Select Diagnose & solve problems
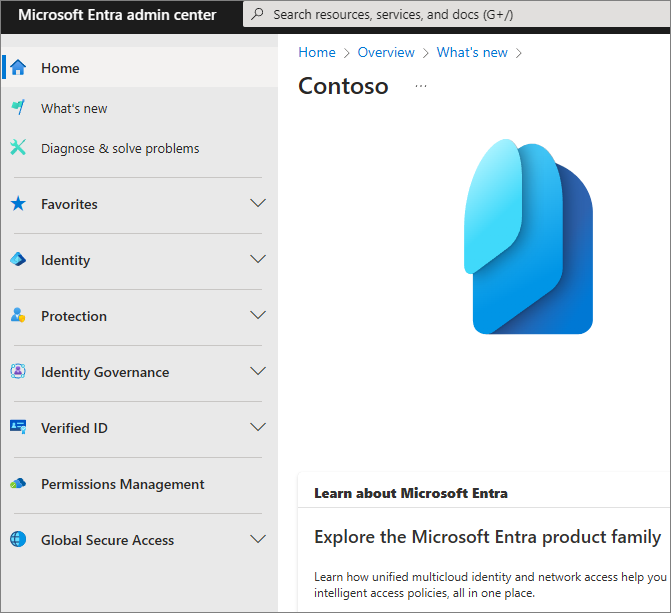 [140, 148]
